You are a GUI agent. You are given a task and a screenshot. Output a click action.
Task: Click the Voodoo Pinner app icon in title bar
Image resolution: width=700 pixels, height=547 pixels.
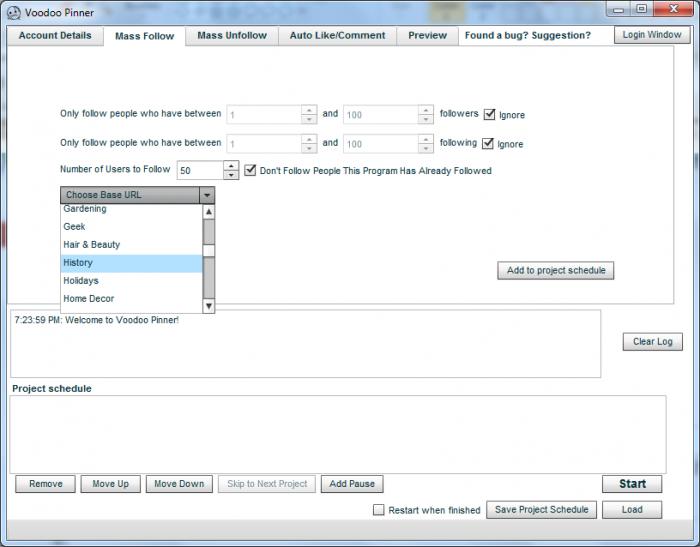[x=14, y=13]
